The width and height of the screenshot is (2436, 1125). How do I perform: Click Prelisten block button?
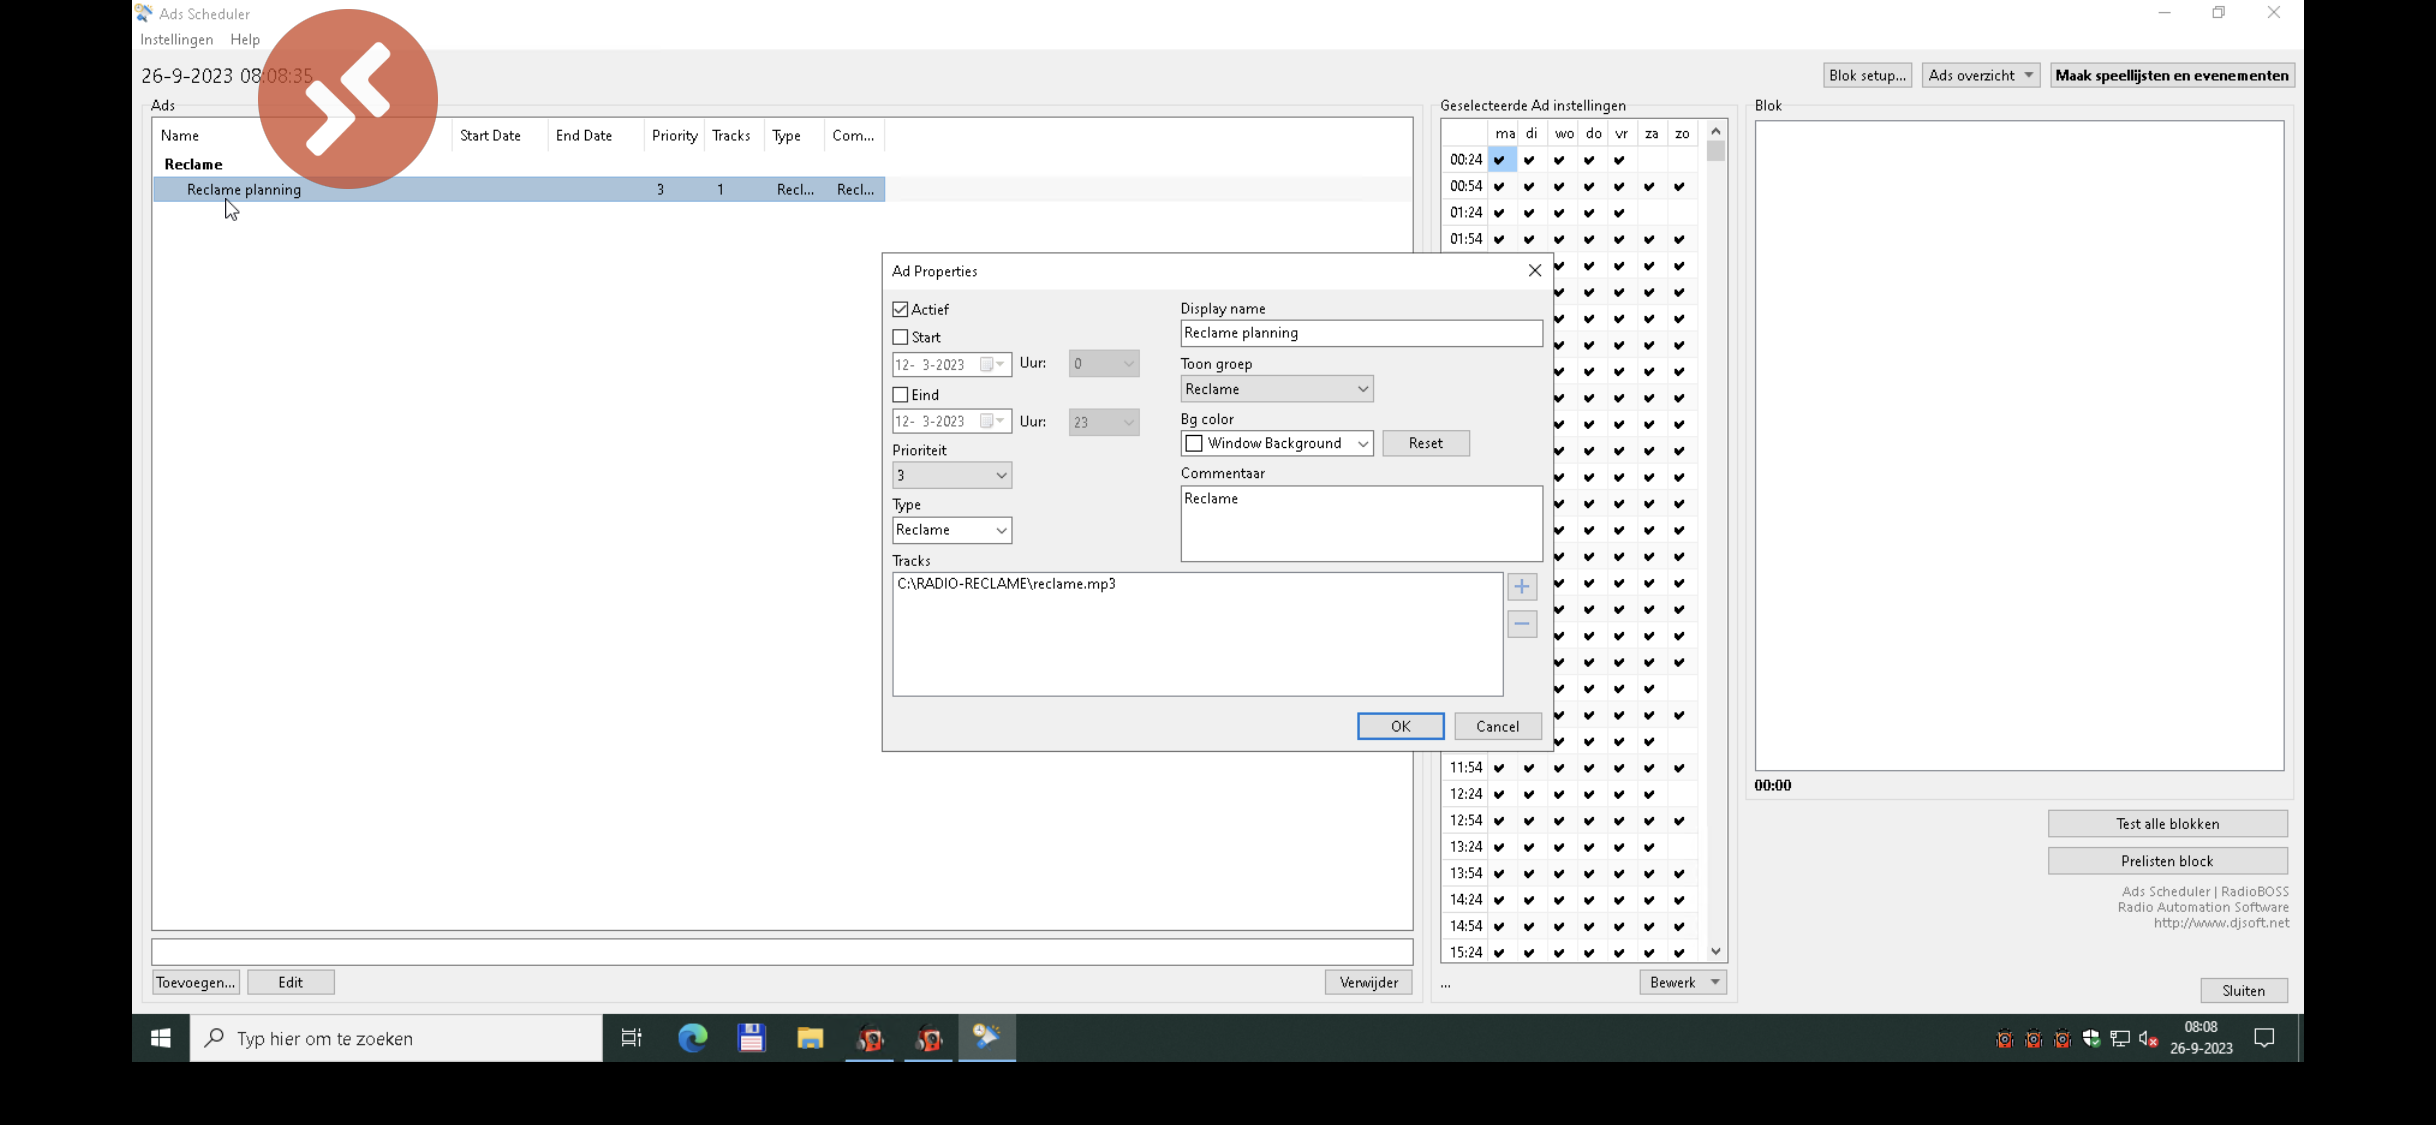point(2167,861)
